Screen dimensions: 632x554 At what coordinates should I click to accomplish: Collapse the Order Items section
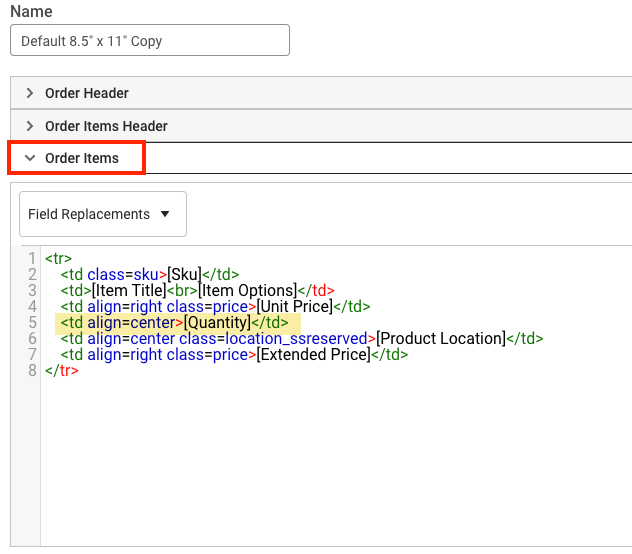pos(321,158)
